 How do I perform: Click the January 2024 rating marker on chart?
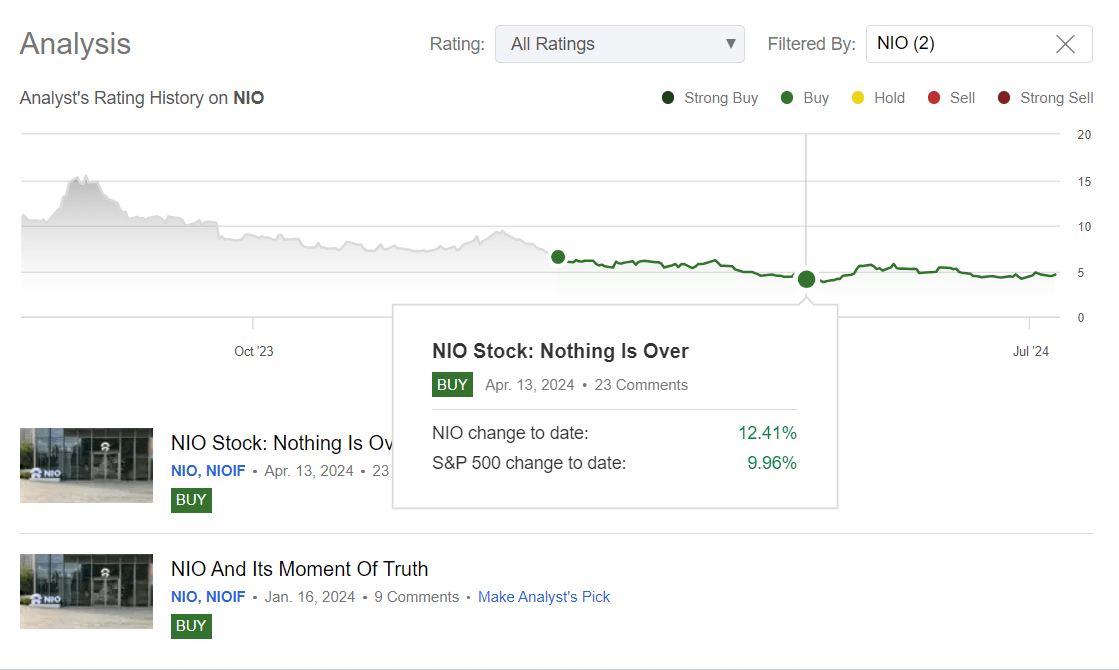(x=558, y=257)
